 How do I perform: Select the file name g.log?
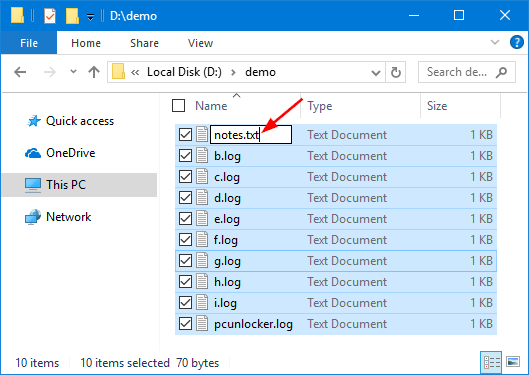coord(227,261)
